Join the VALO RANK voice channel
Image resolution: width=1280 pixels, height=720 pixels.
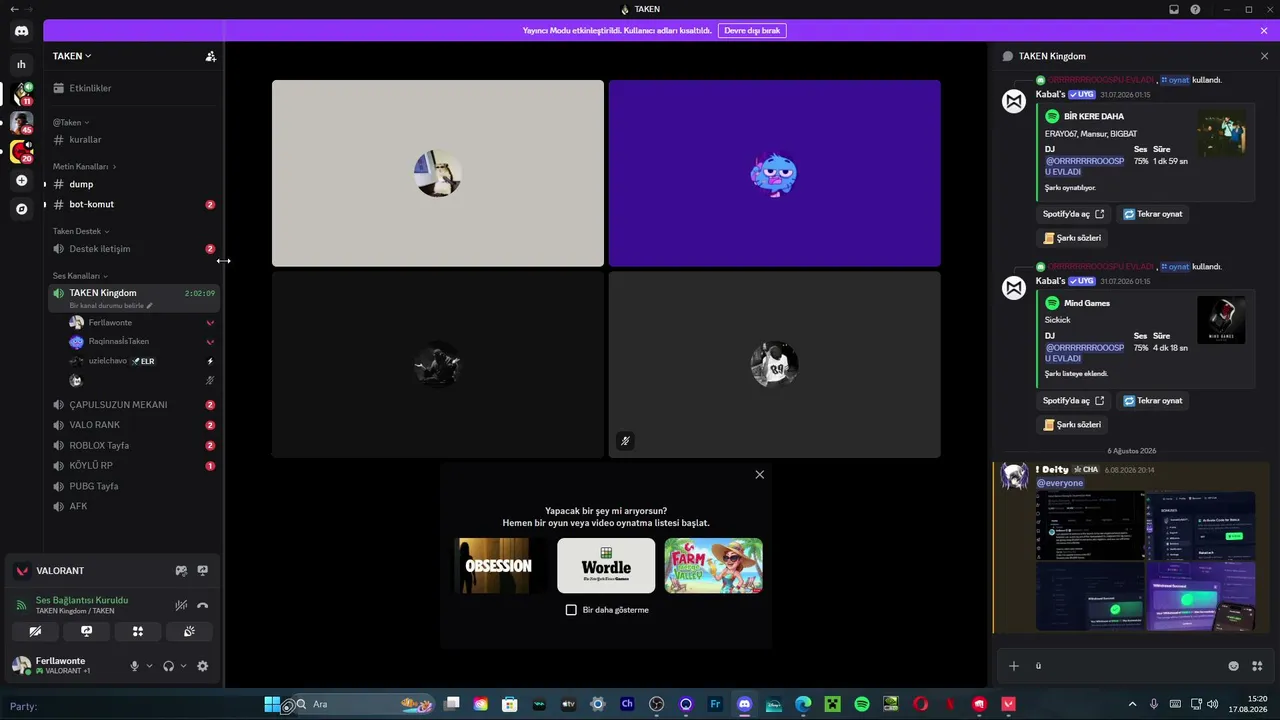pos(133,425)
